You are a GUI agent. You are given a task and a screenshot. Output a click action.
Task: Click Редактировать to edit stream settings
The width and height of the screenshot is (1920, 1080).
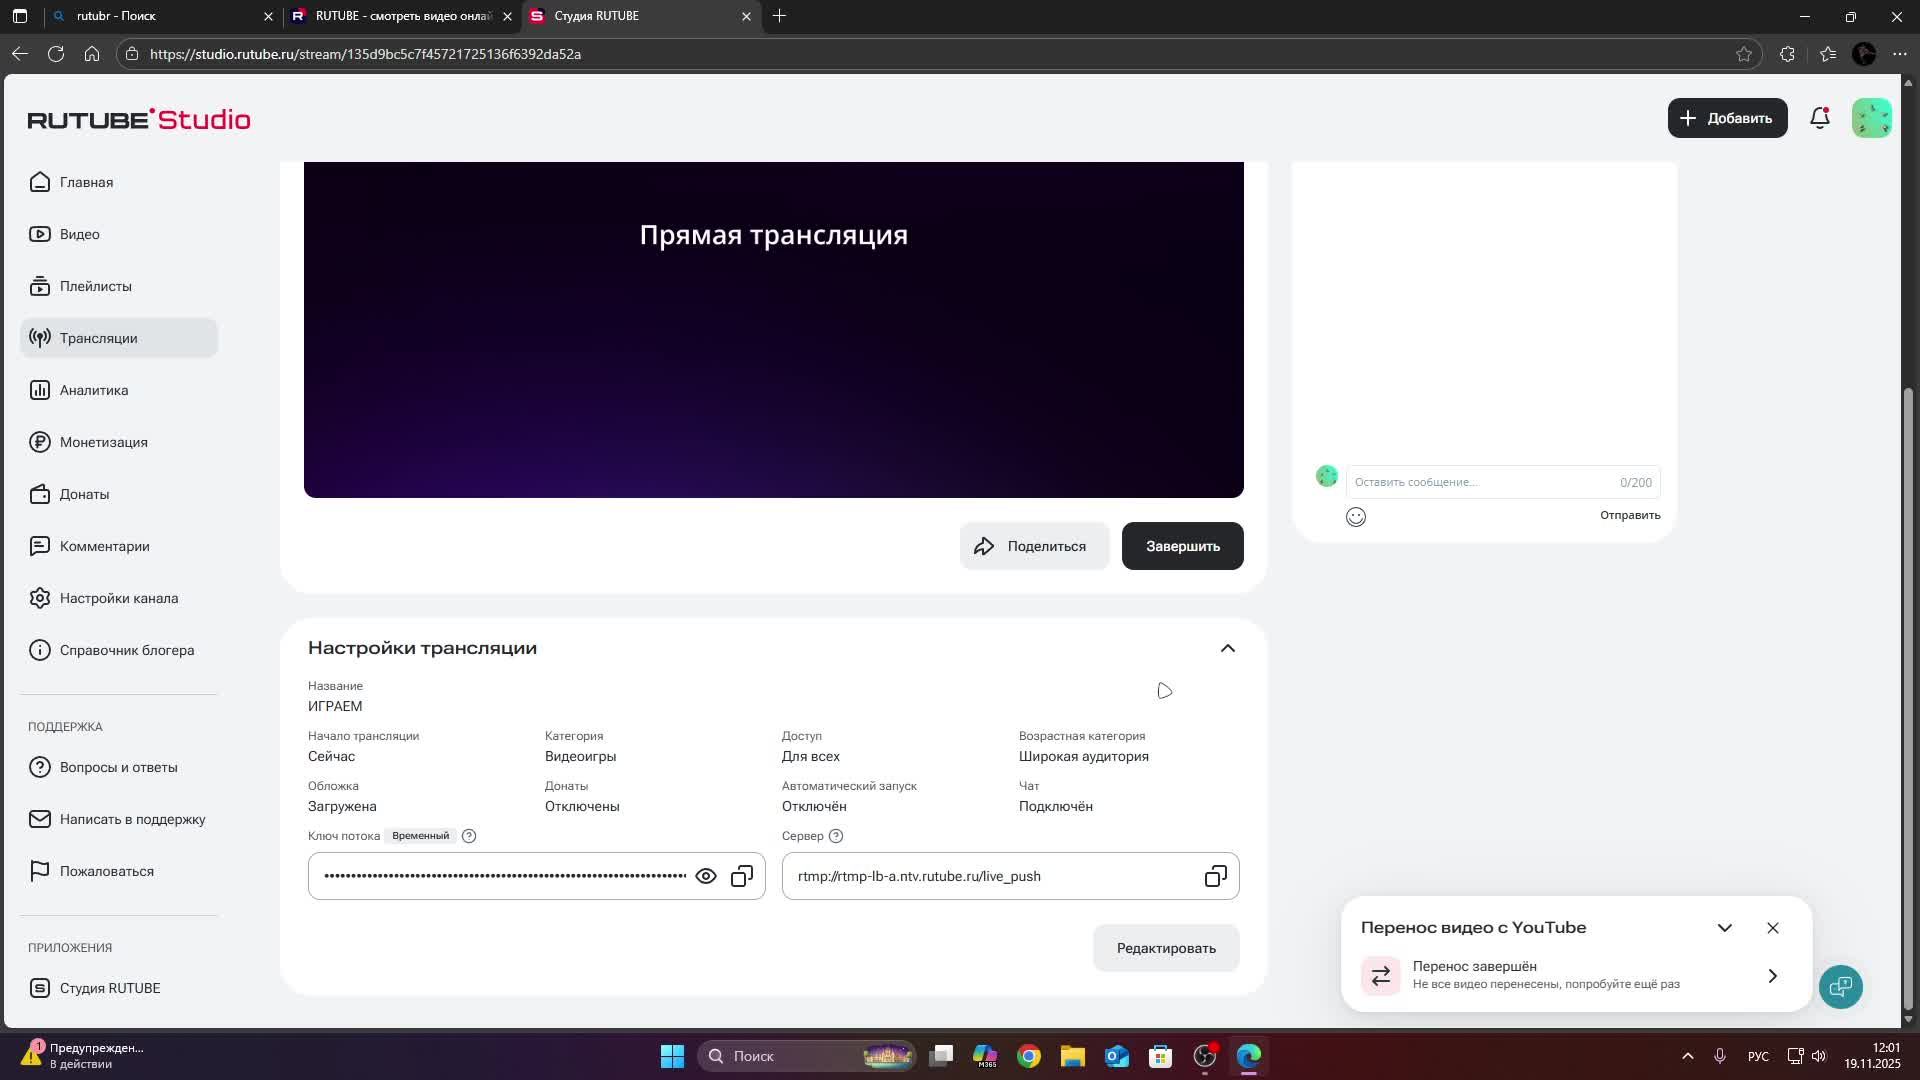point(1166,947)
